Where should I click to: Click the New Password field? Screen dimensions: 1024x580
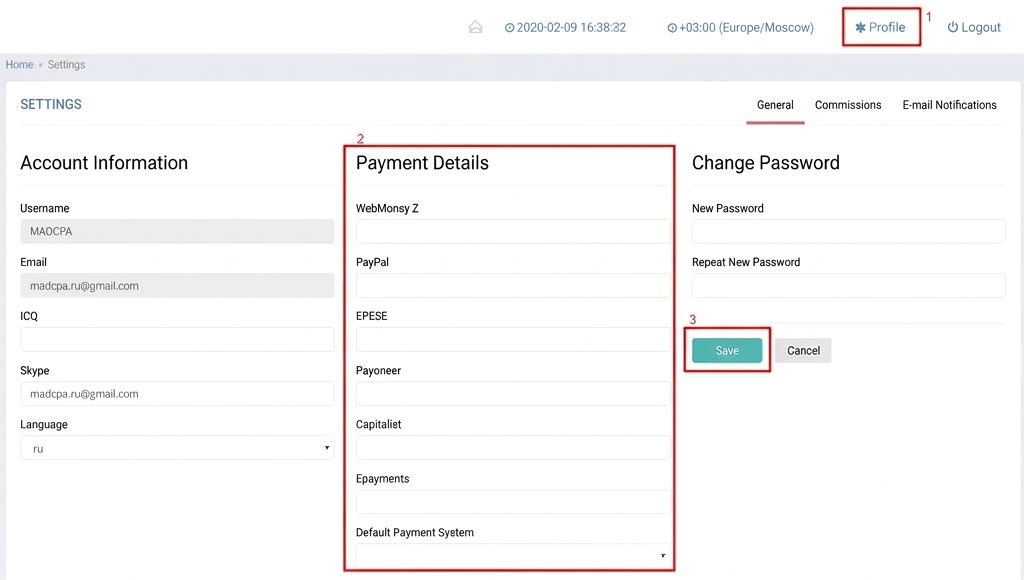[x=848, y=231]
